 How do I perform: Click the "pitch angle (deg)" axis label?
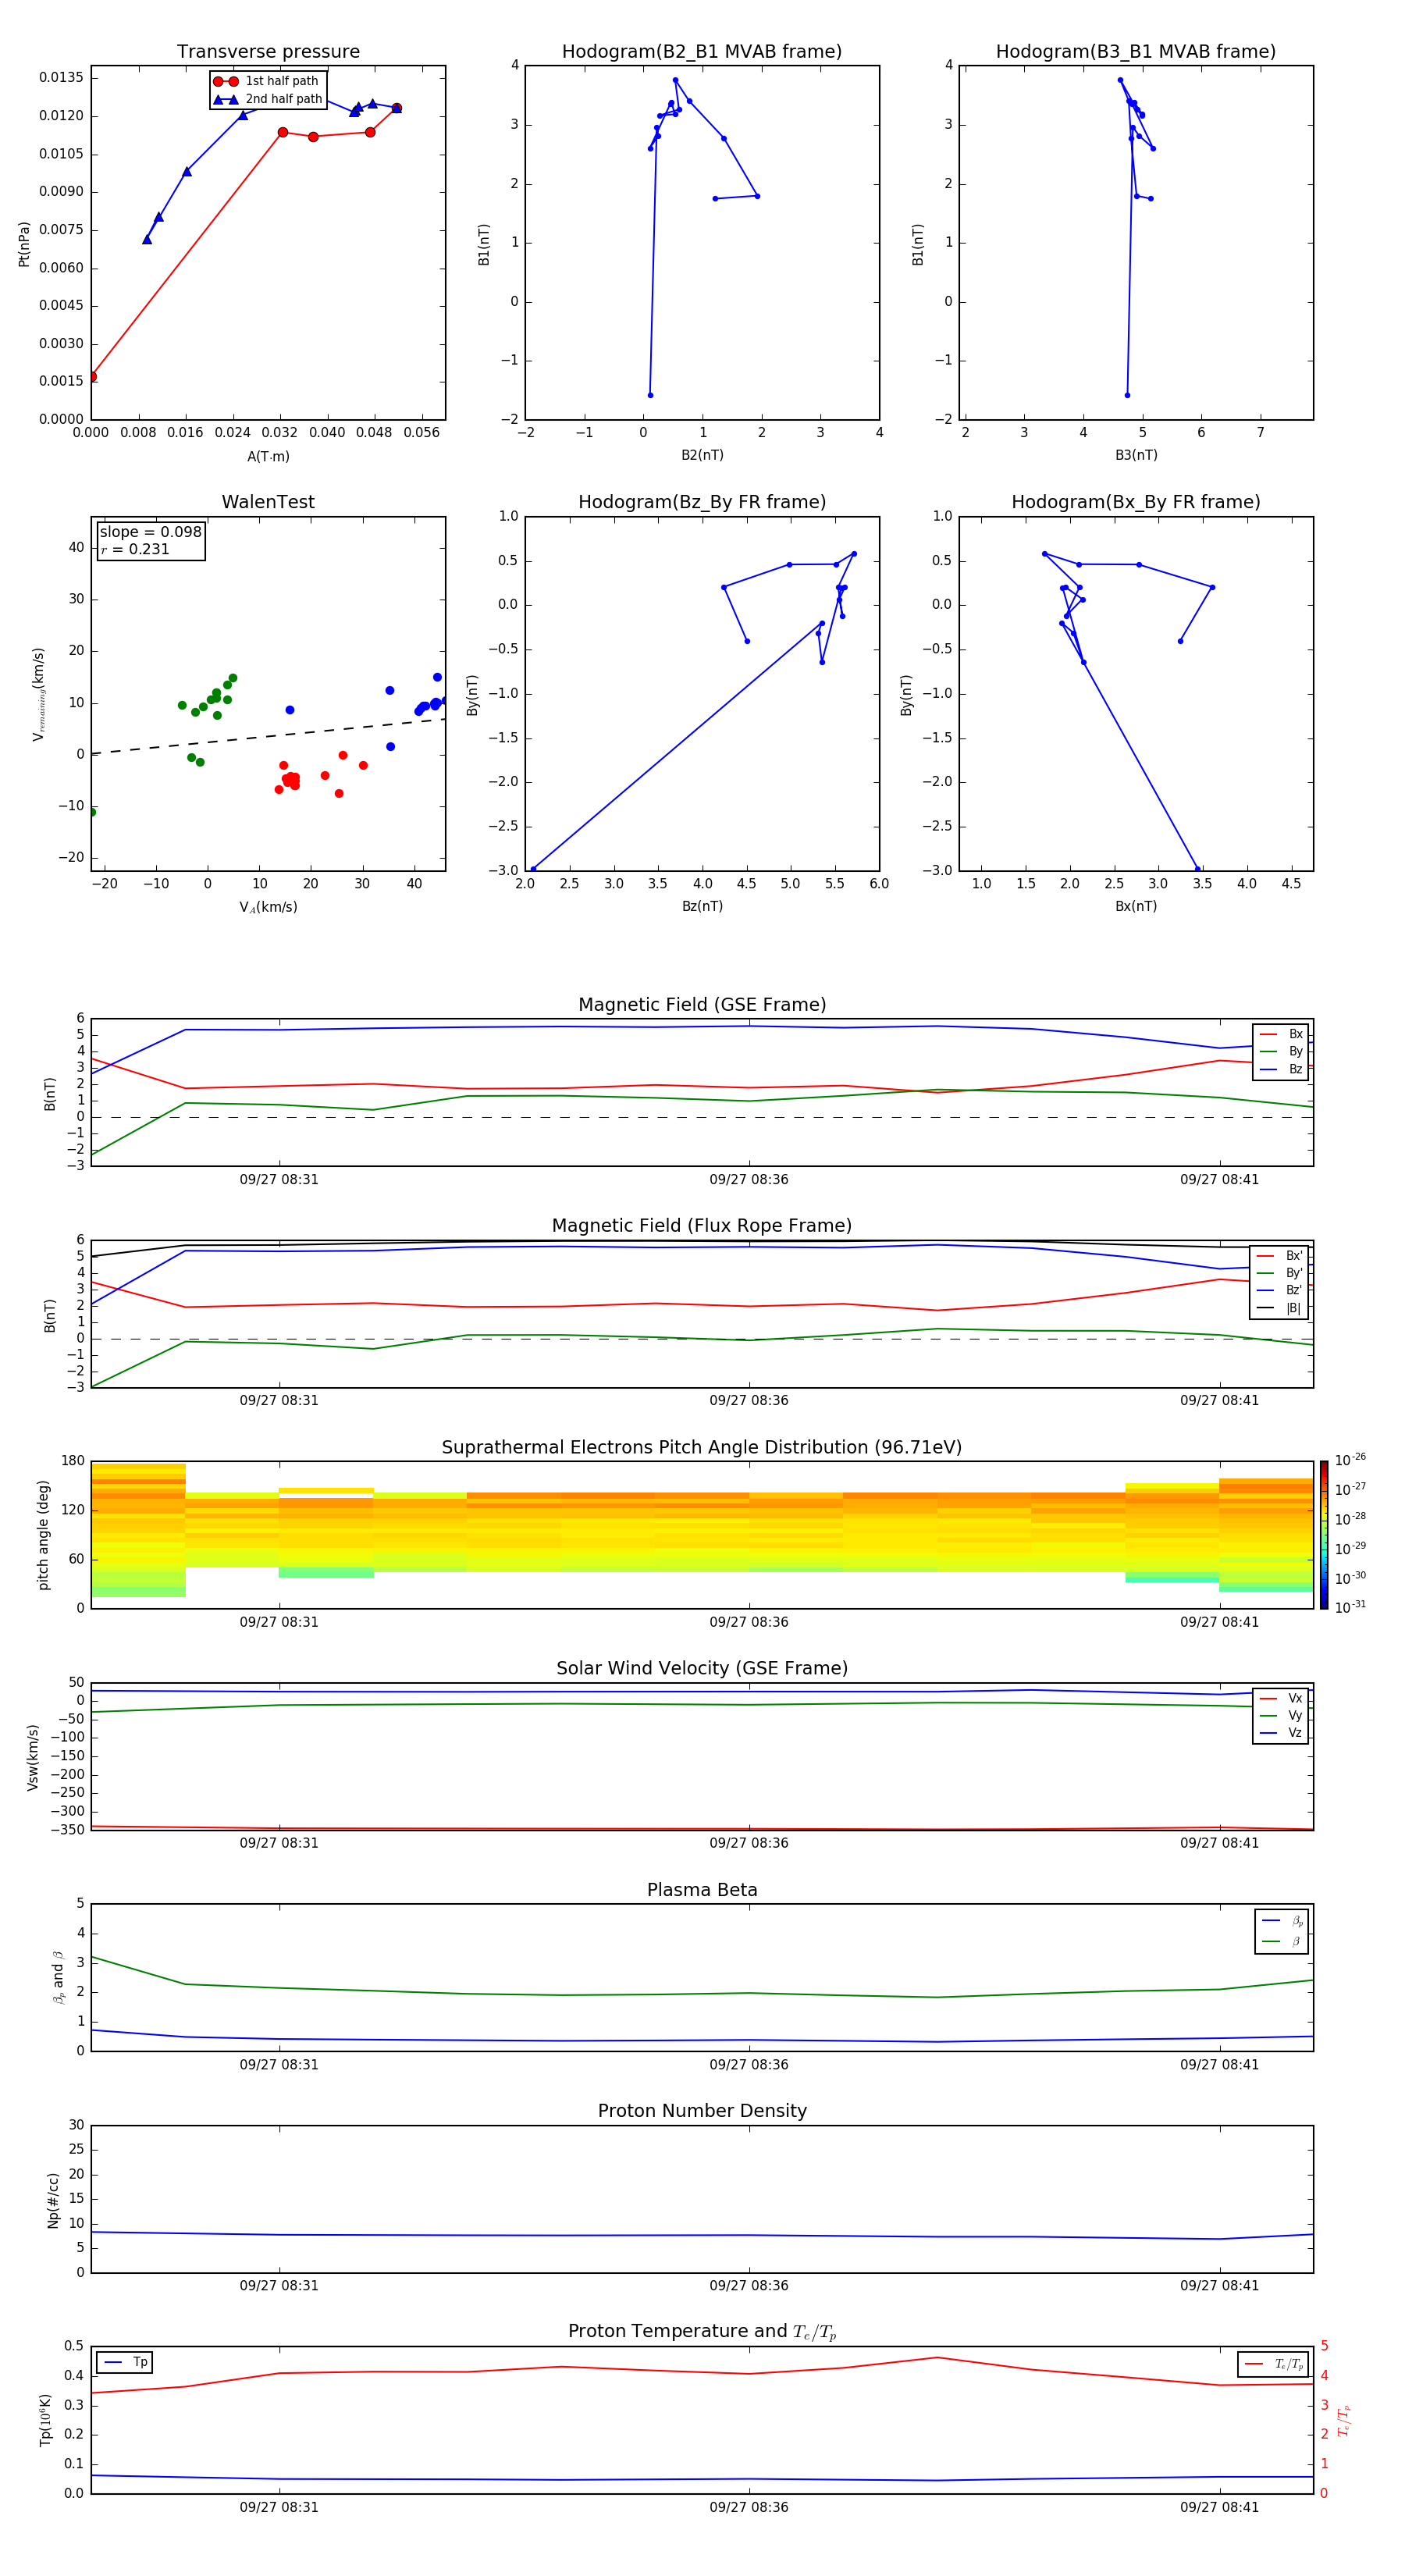[43, 1535]
